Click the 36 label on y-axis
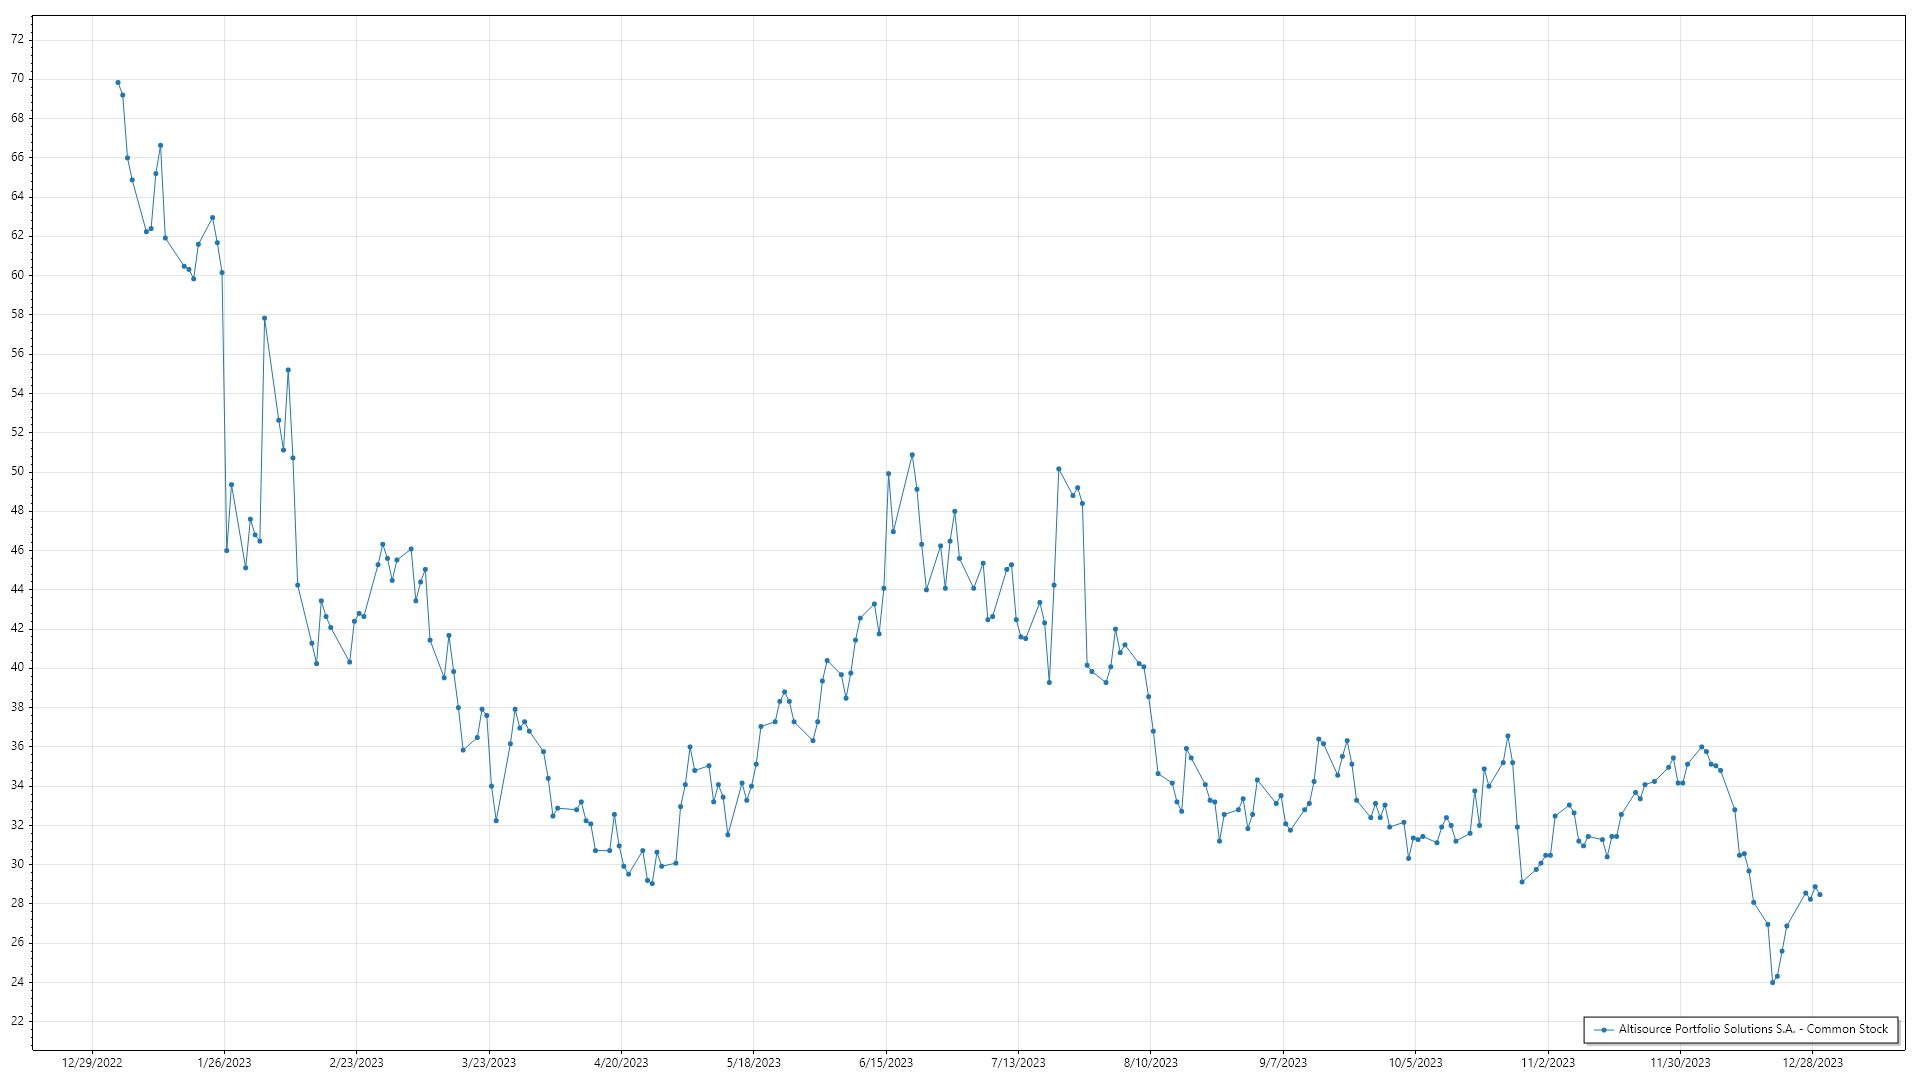Viewport: 1920px width, 1080px height. [x=18, y=746]
